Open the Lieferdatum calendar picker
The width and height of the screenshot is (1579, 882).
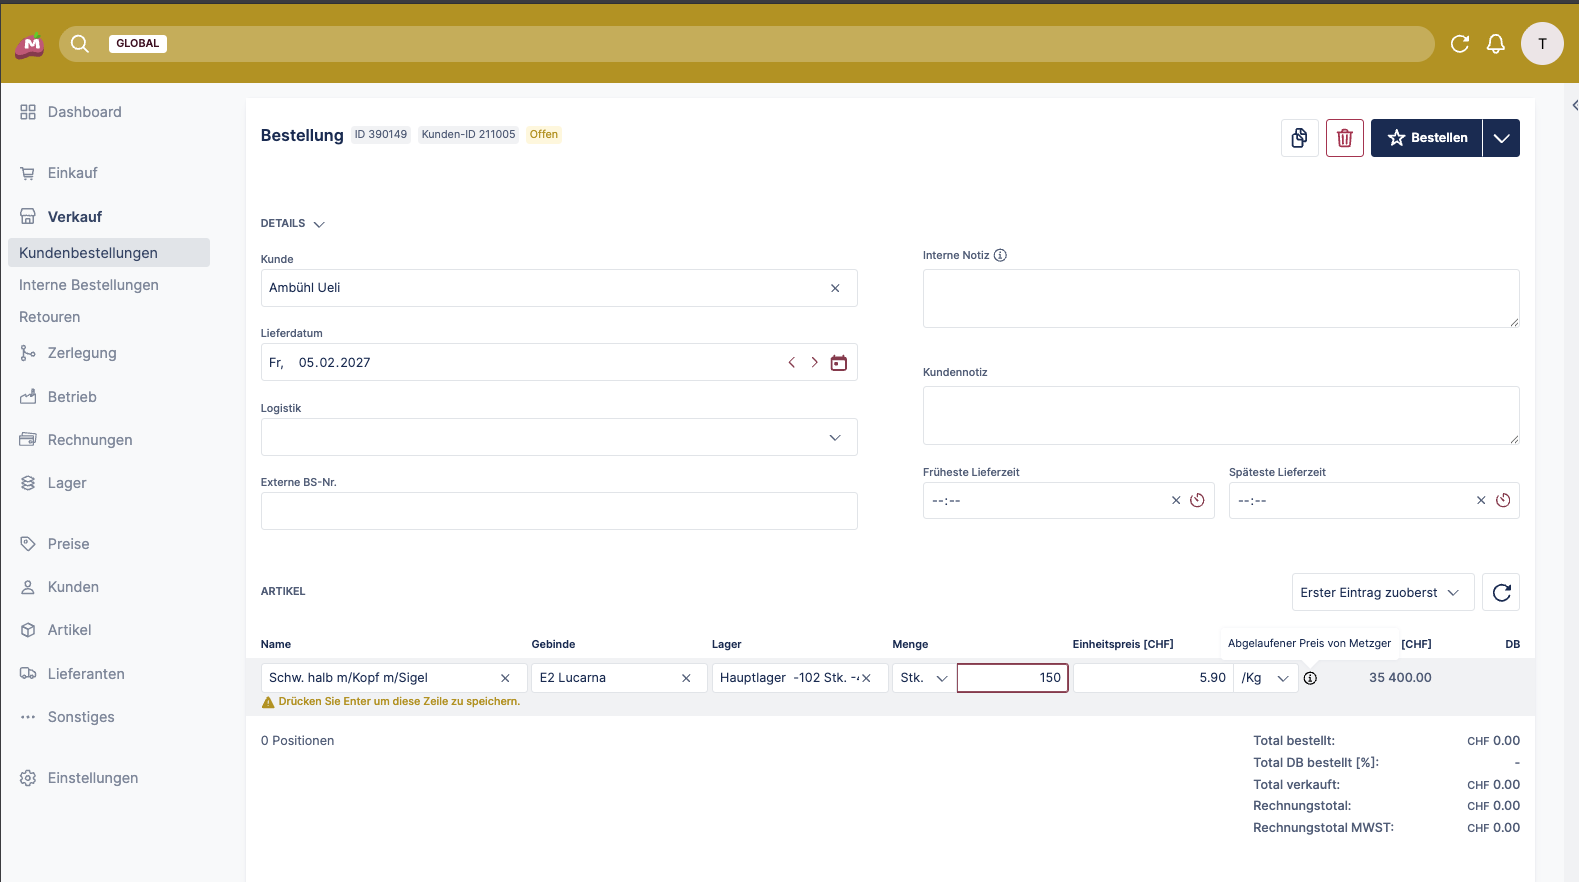(838, 363)
